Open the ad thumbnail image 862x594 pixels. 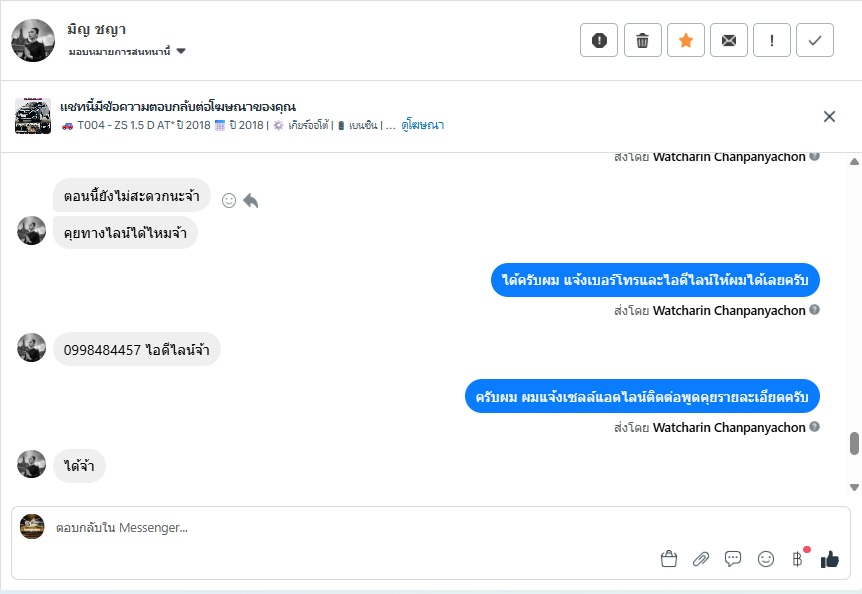pos(33,116)
